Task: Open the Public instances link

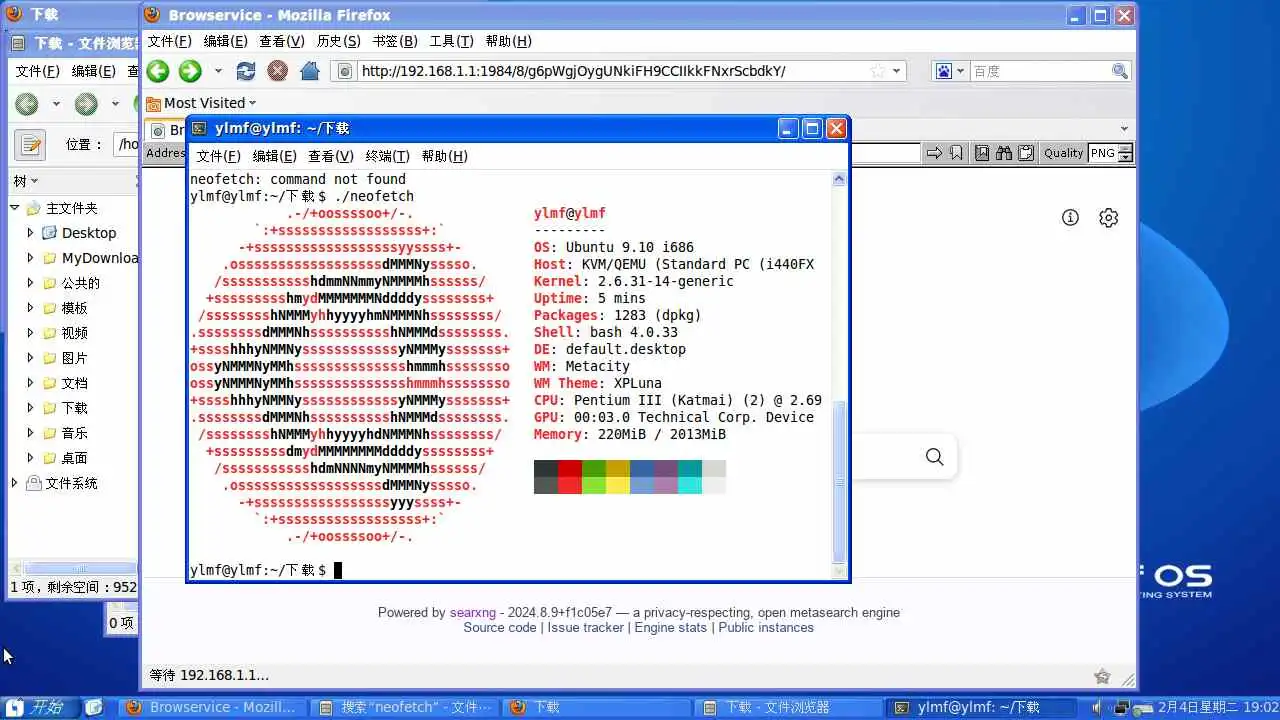Action: [766, 627]
